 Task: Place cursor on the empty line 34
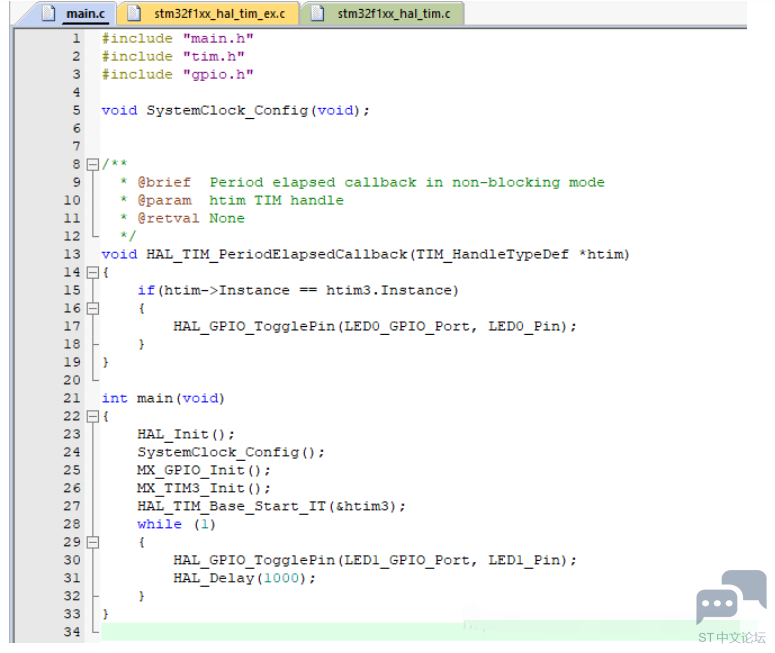(x=300, y=632)
